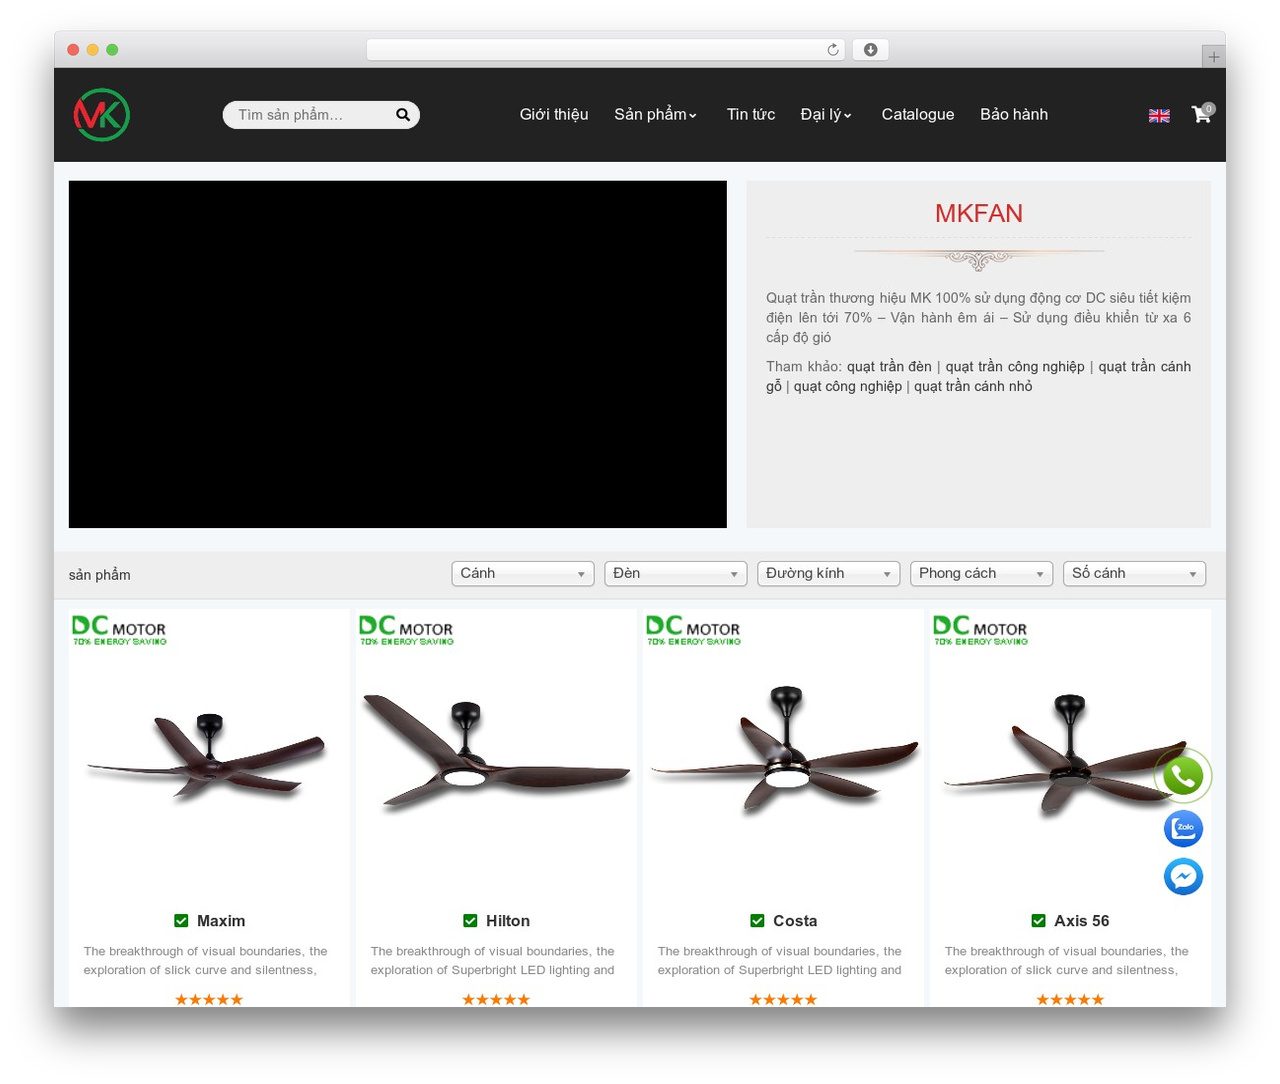Click the browser address bar
Image resolution: width=1280 pixels, height=1084 pixels.
(606, 50)
